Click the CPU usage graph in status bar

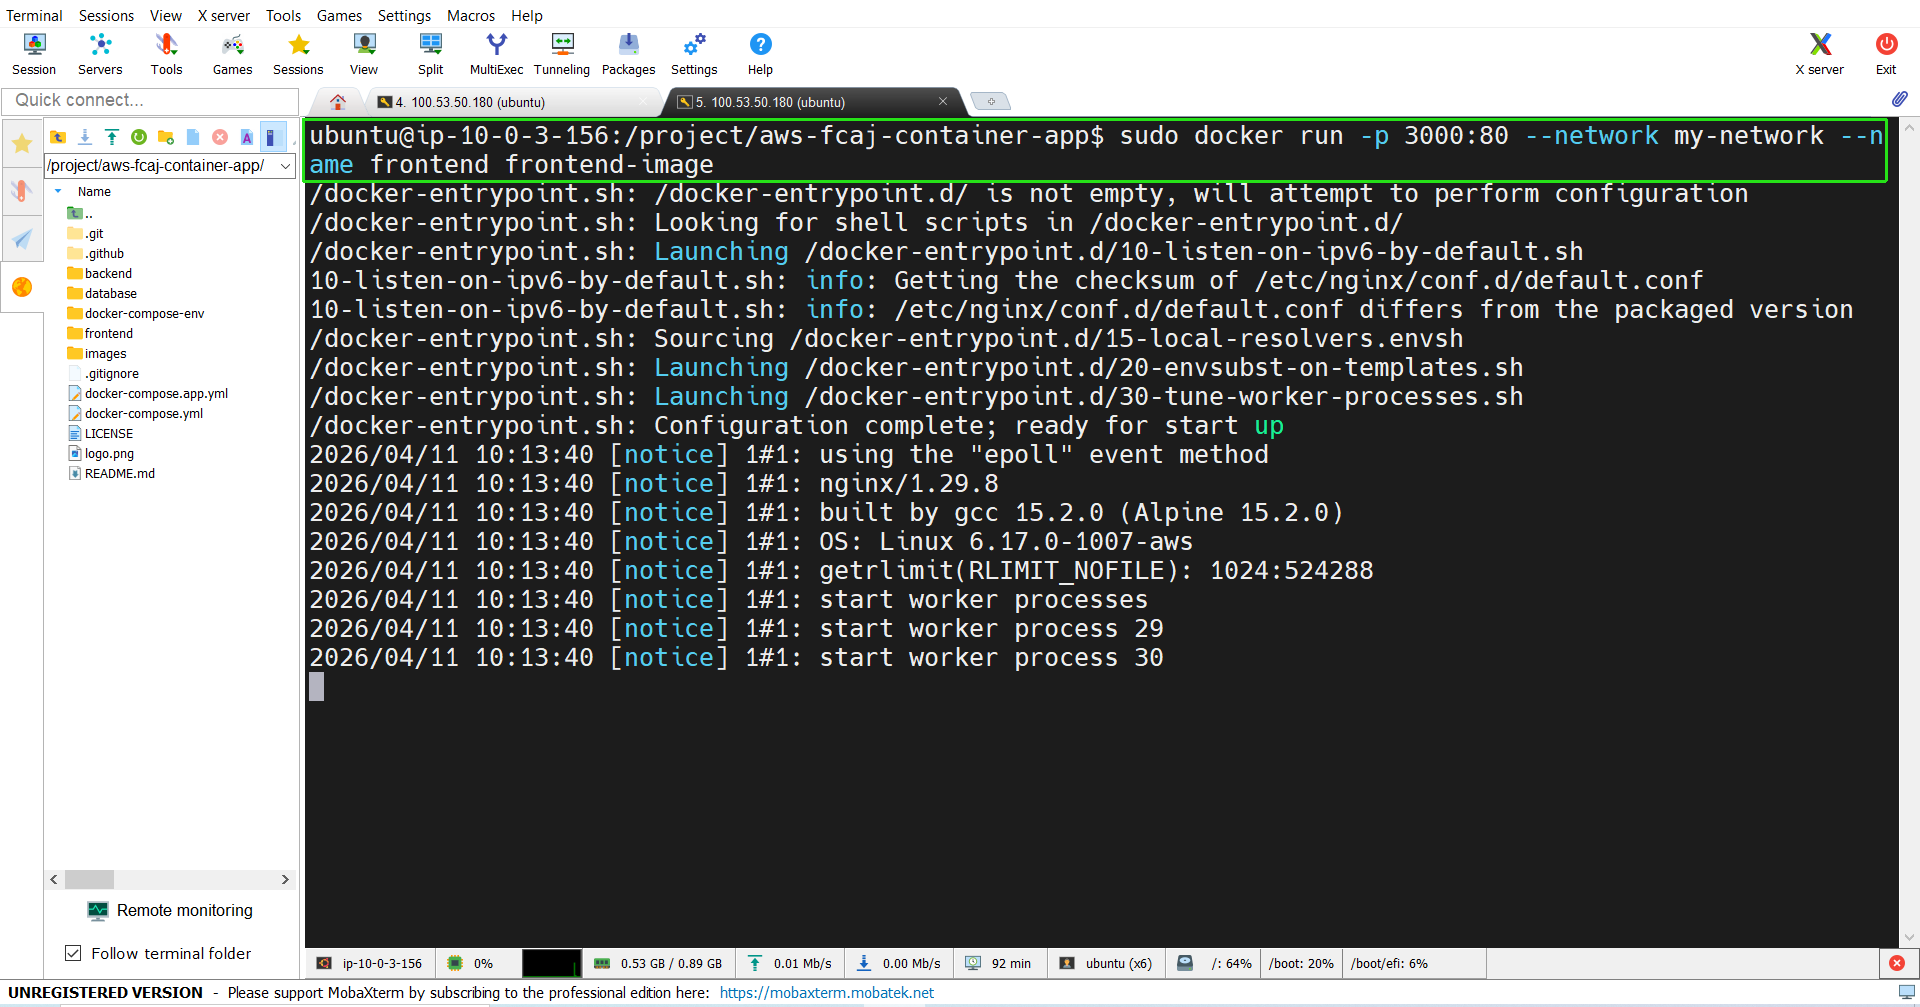pos(551,963)
